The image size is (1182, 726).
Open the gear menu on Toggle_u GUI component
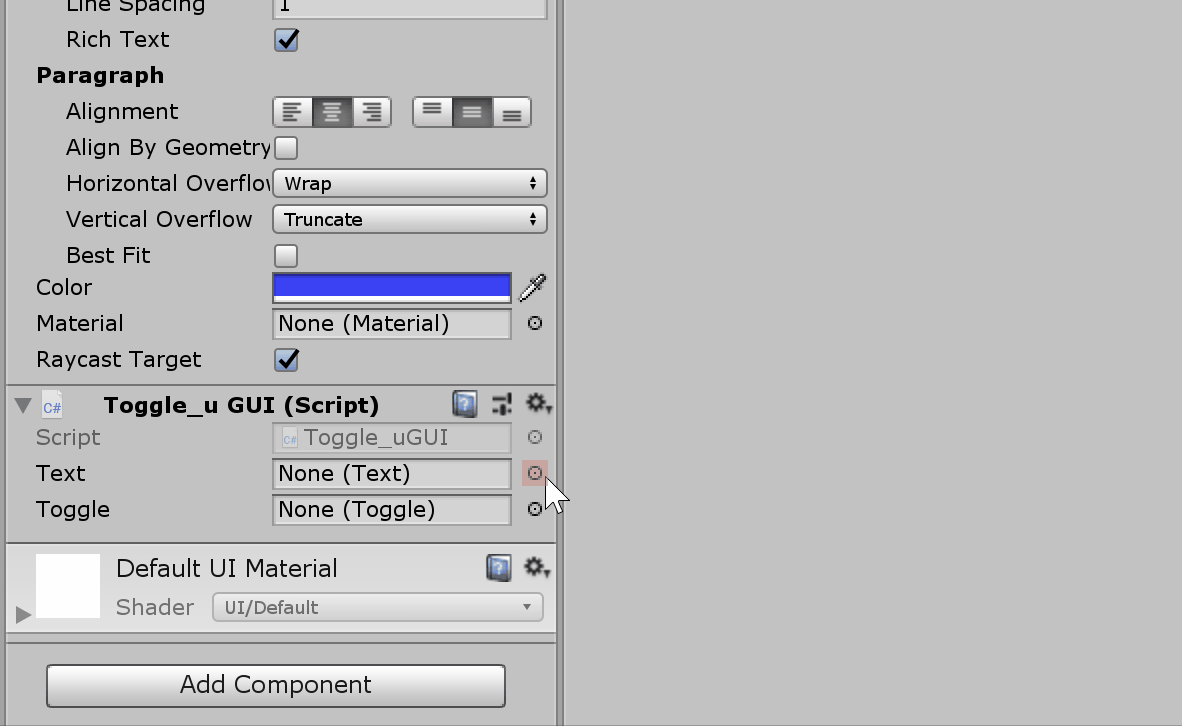pos(537,404)
